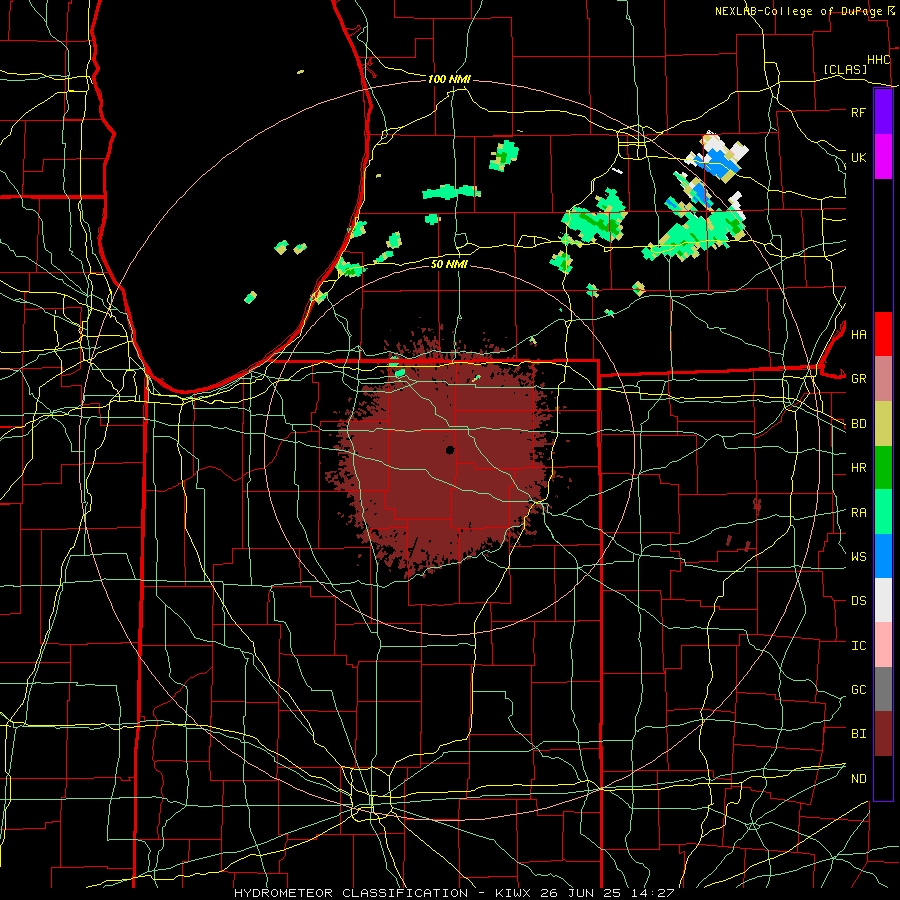Click the 'ND' legend label
900x900 pixels.
858,779
